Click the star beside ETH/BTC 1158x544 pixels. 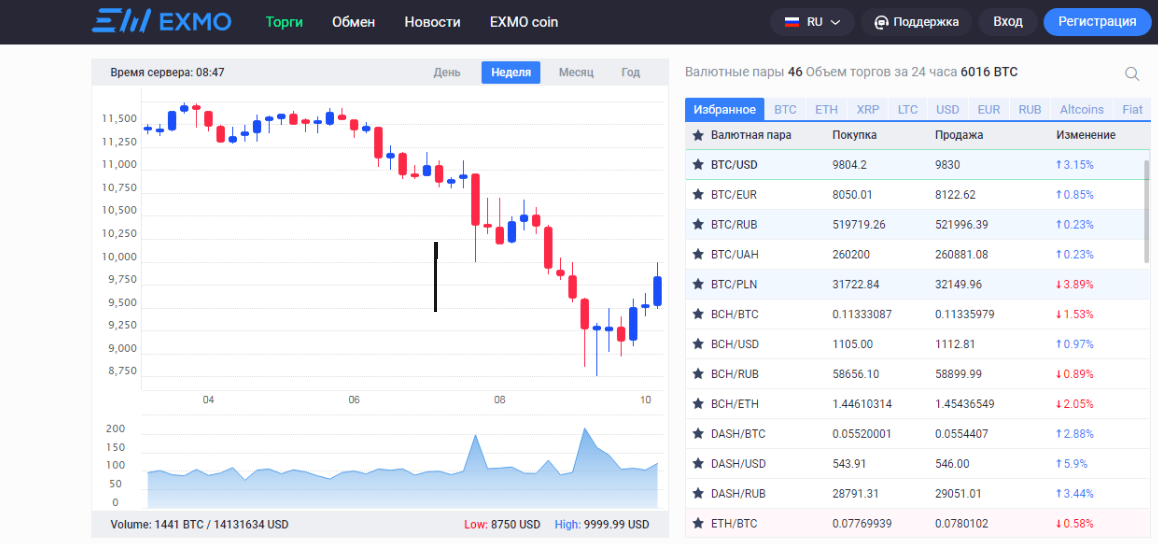tap(699, 524)
